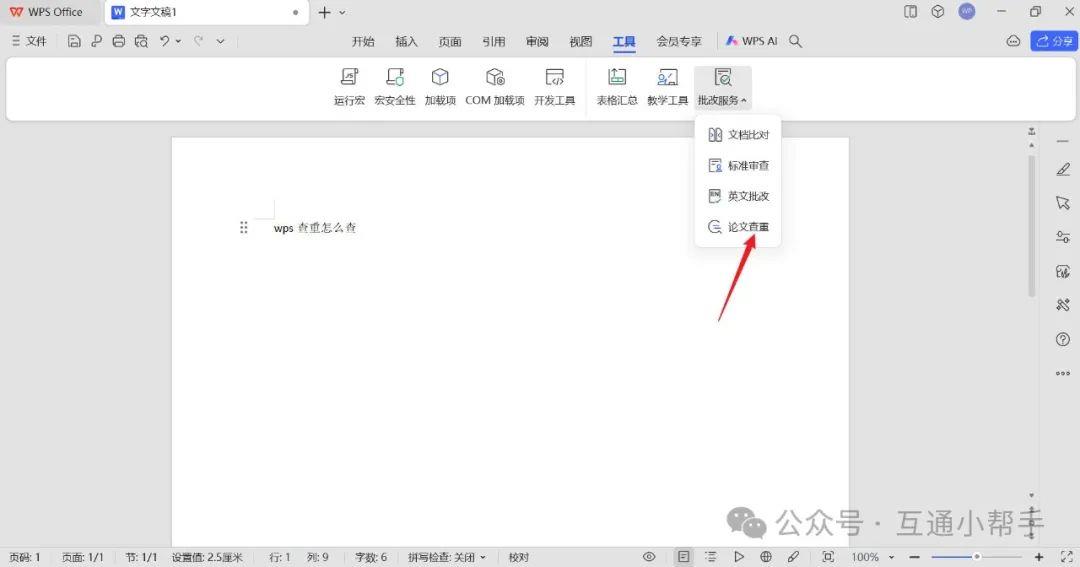This screenshot has width=1080, height=567.
Task: Click the Redo icon
Action: [198, 41]
